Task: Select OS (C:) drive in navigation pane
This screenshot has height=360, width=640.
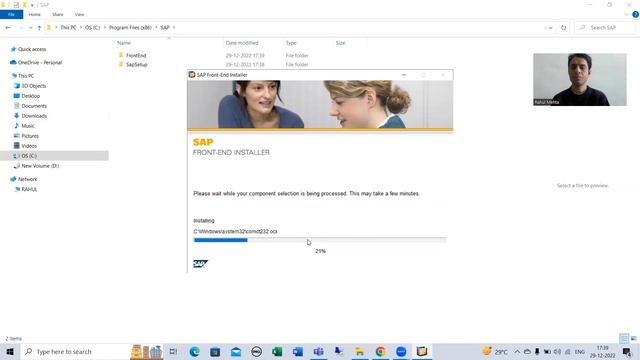Action: tap(54, 156)
